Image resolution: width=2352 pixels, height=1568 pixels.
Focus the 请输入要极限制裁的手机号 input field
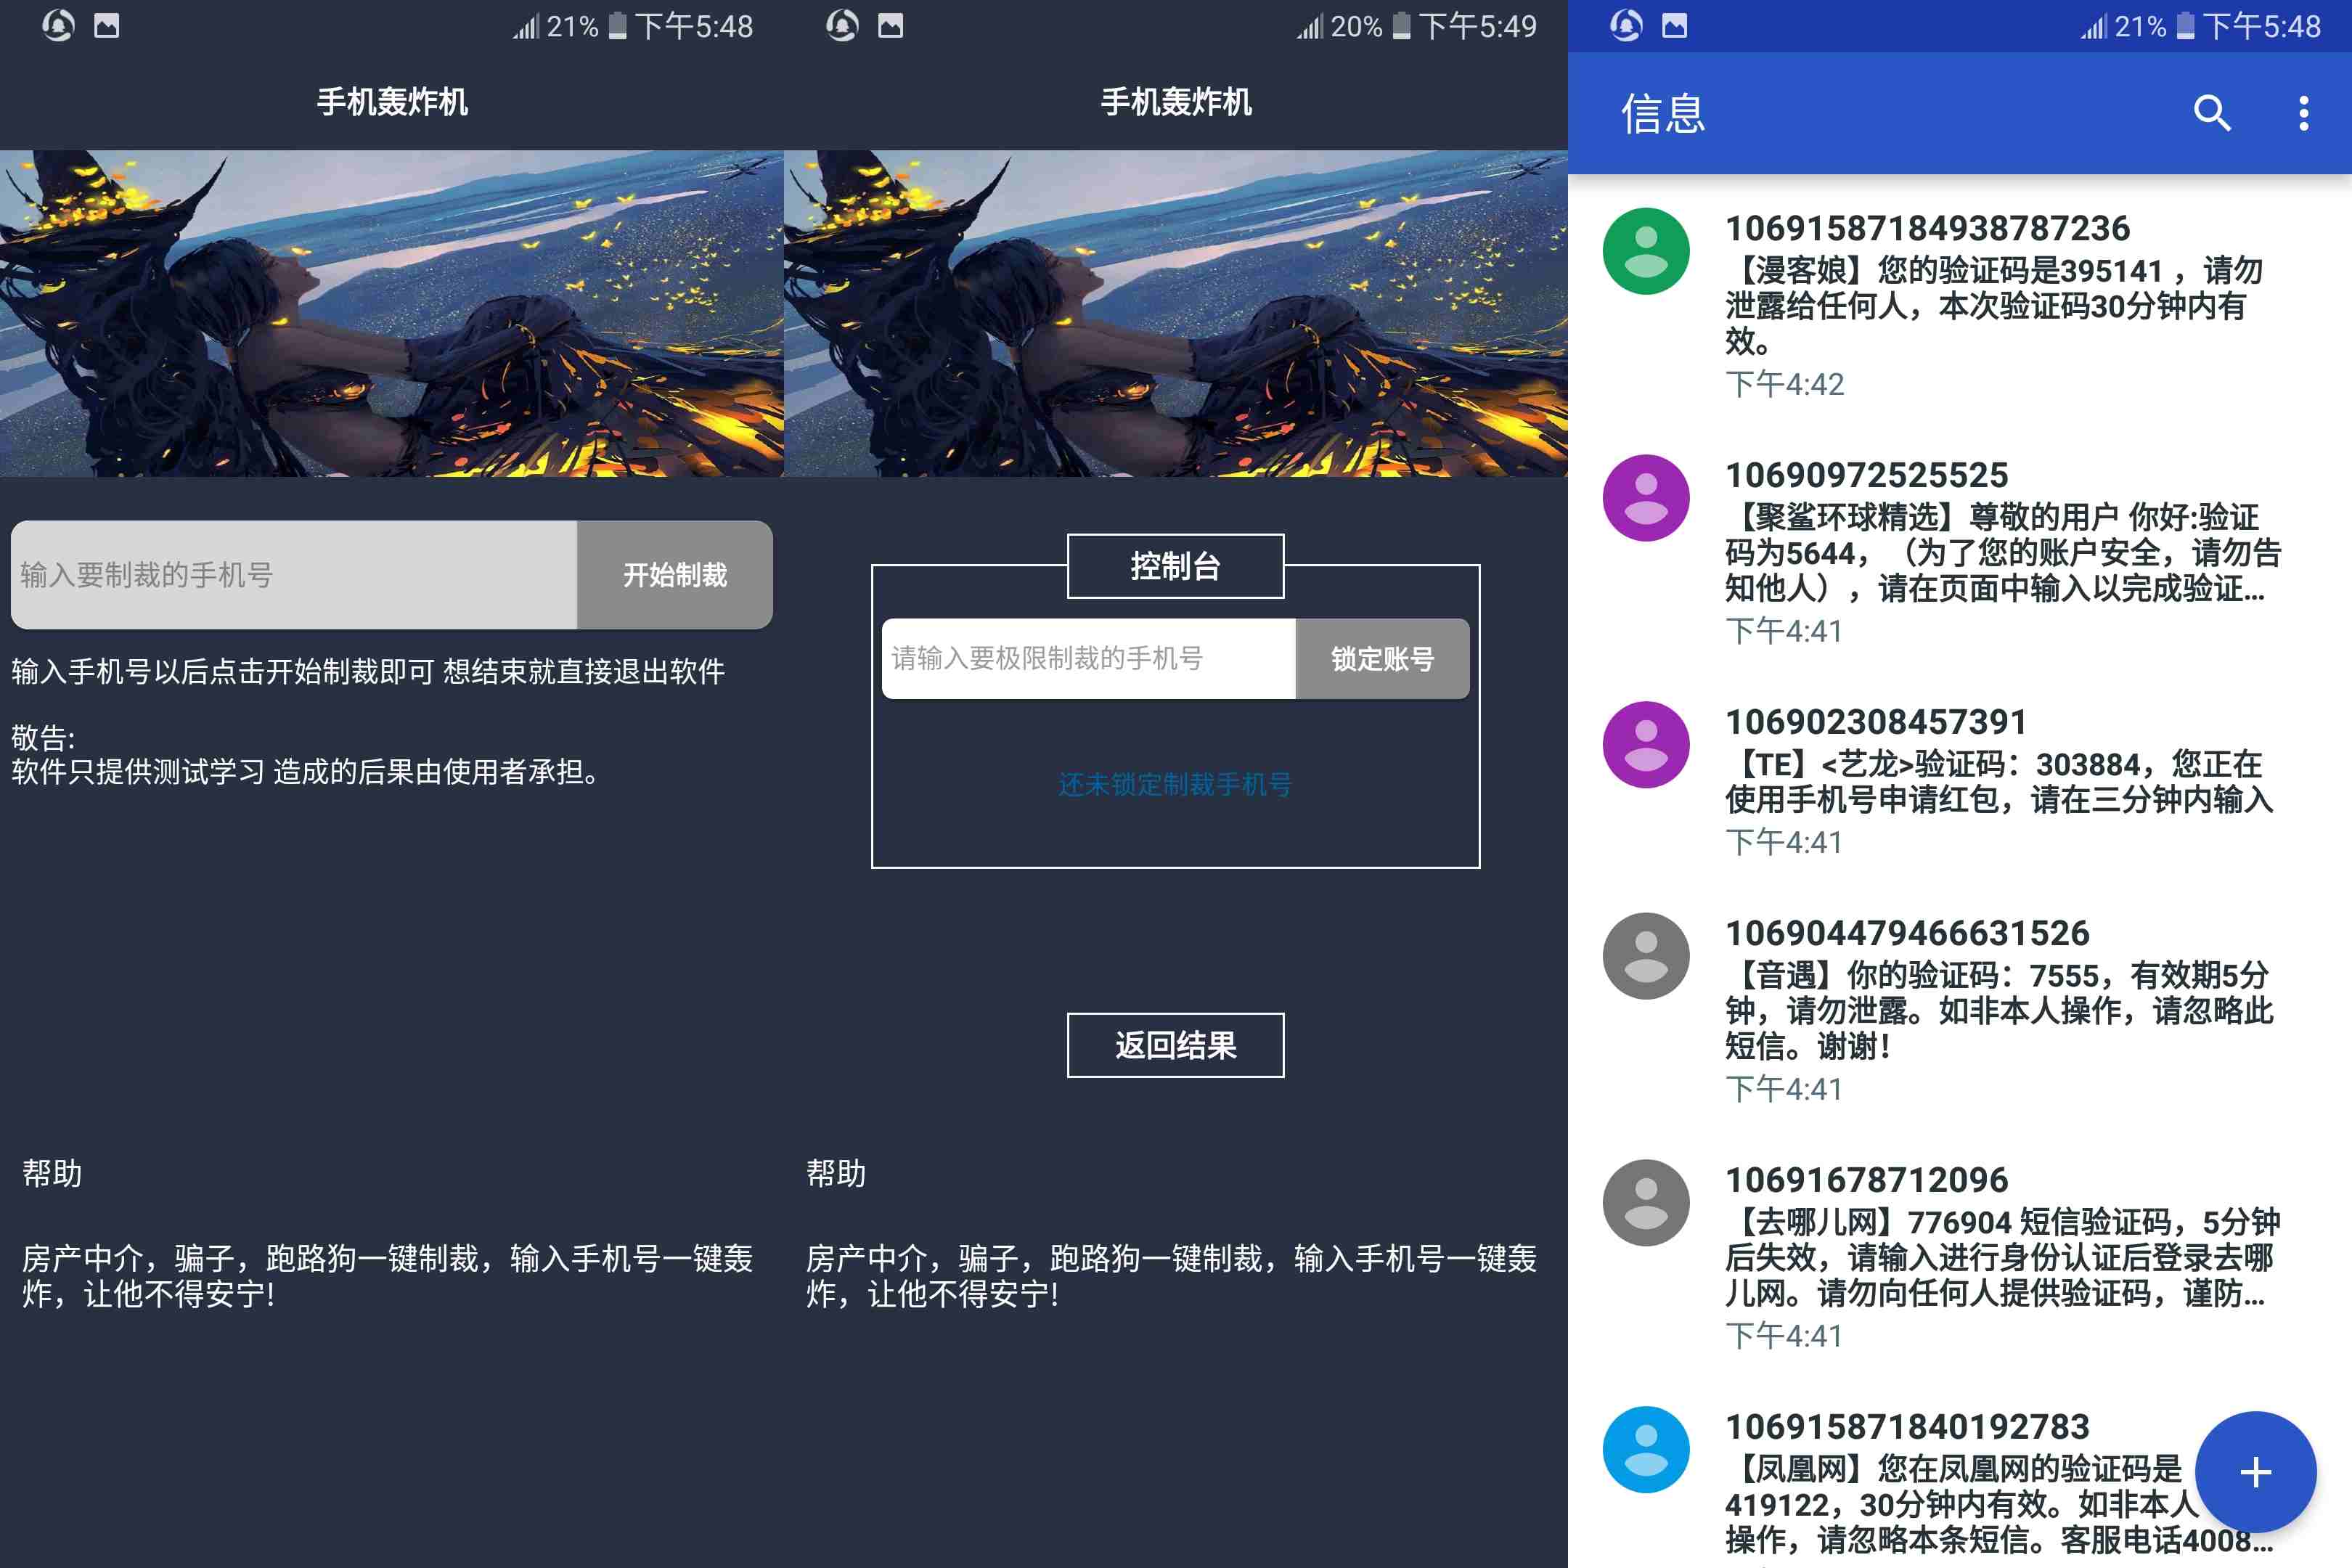tap(1089, 659)
